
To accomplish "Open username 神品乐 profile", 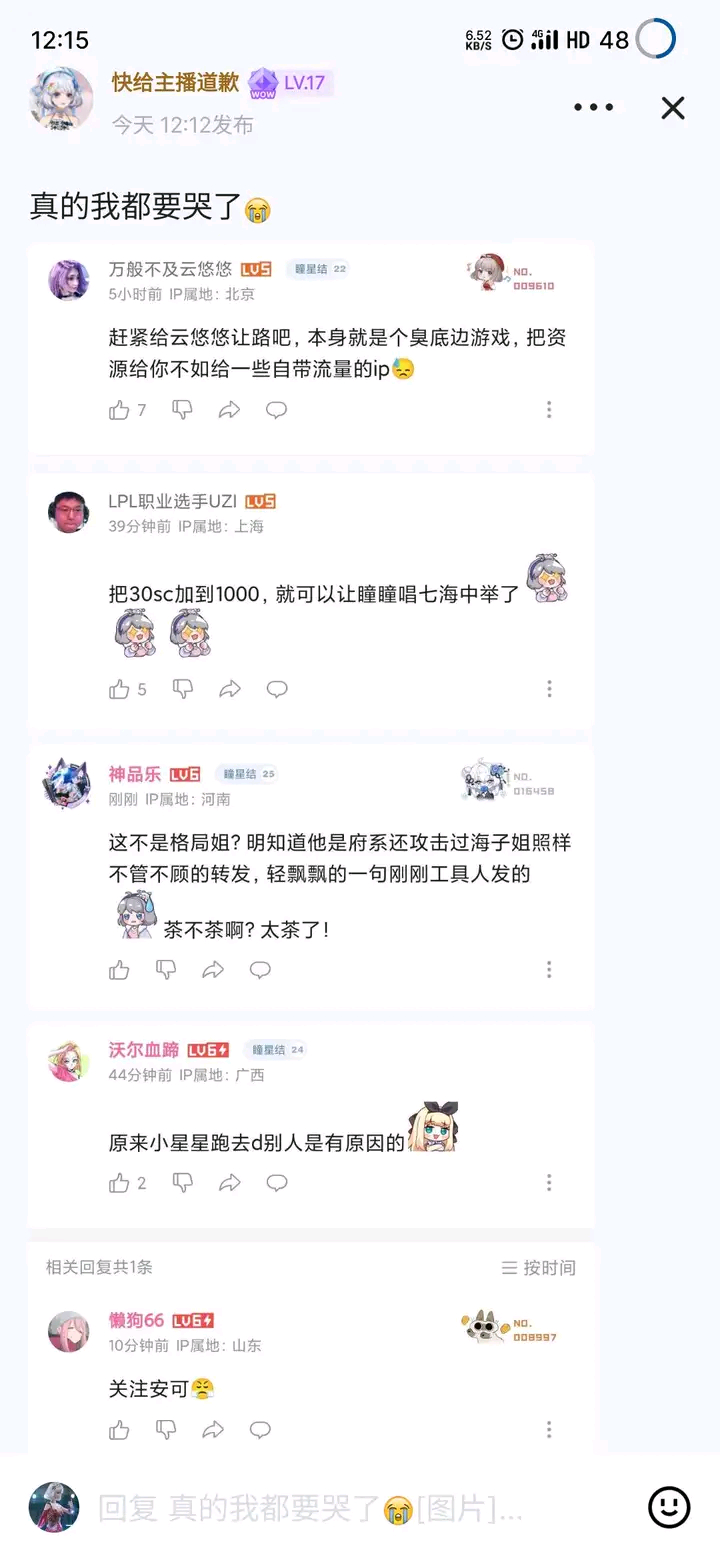I will (x=135, y=774).
